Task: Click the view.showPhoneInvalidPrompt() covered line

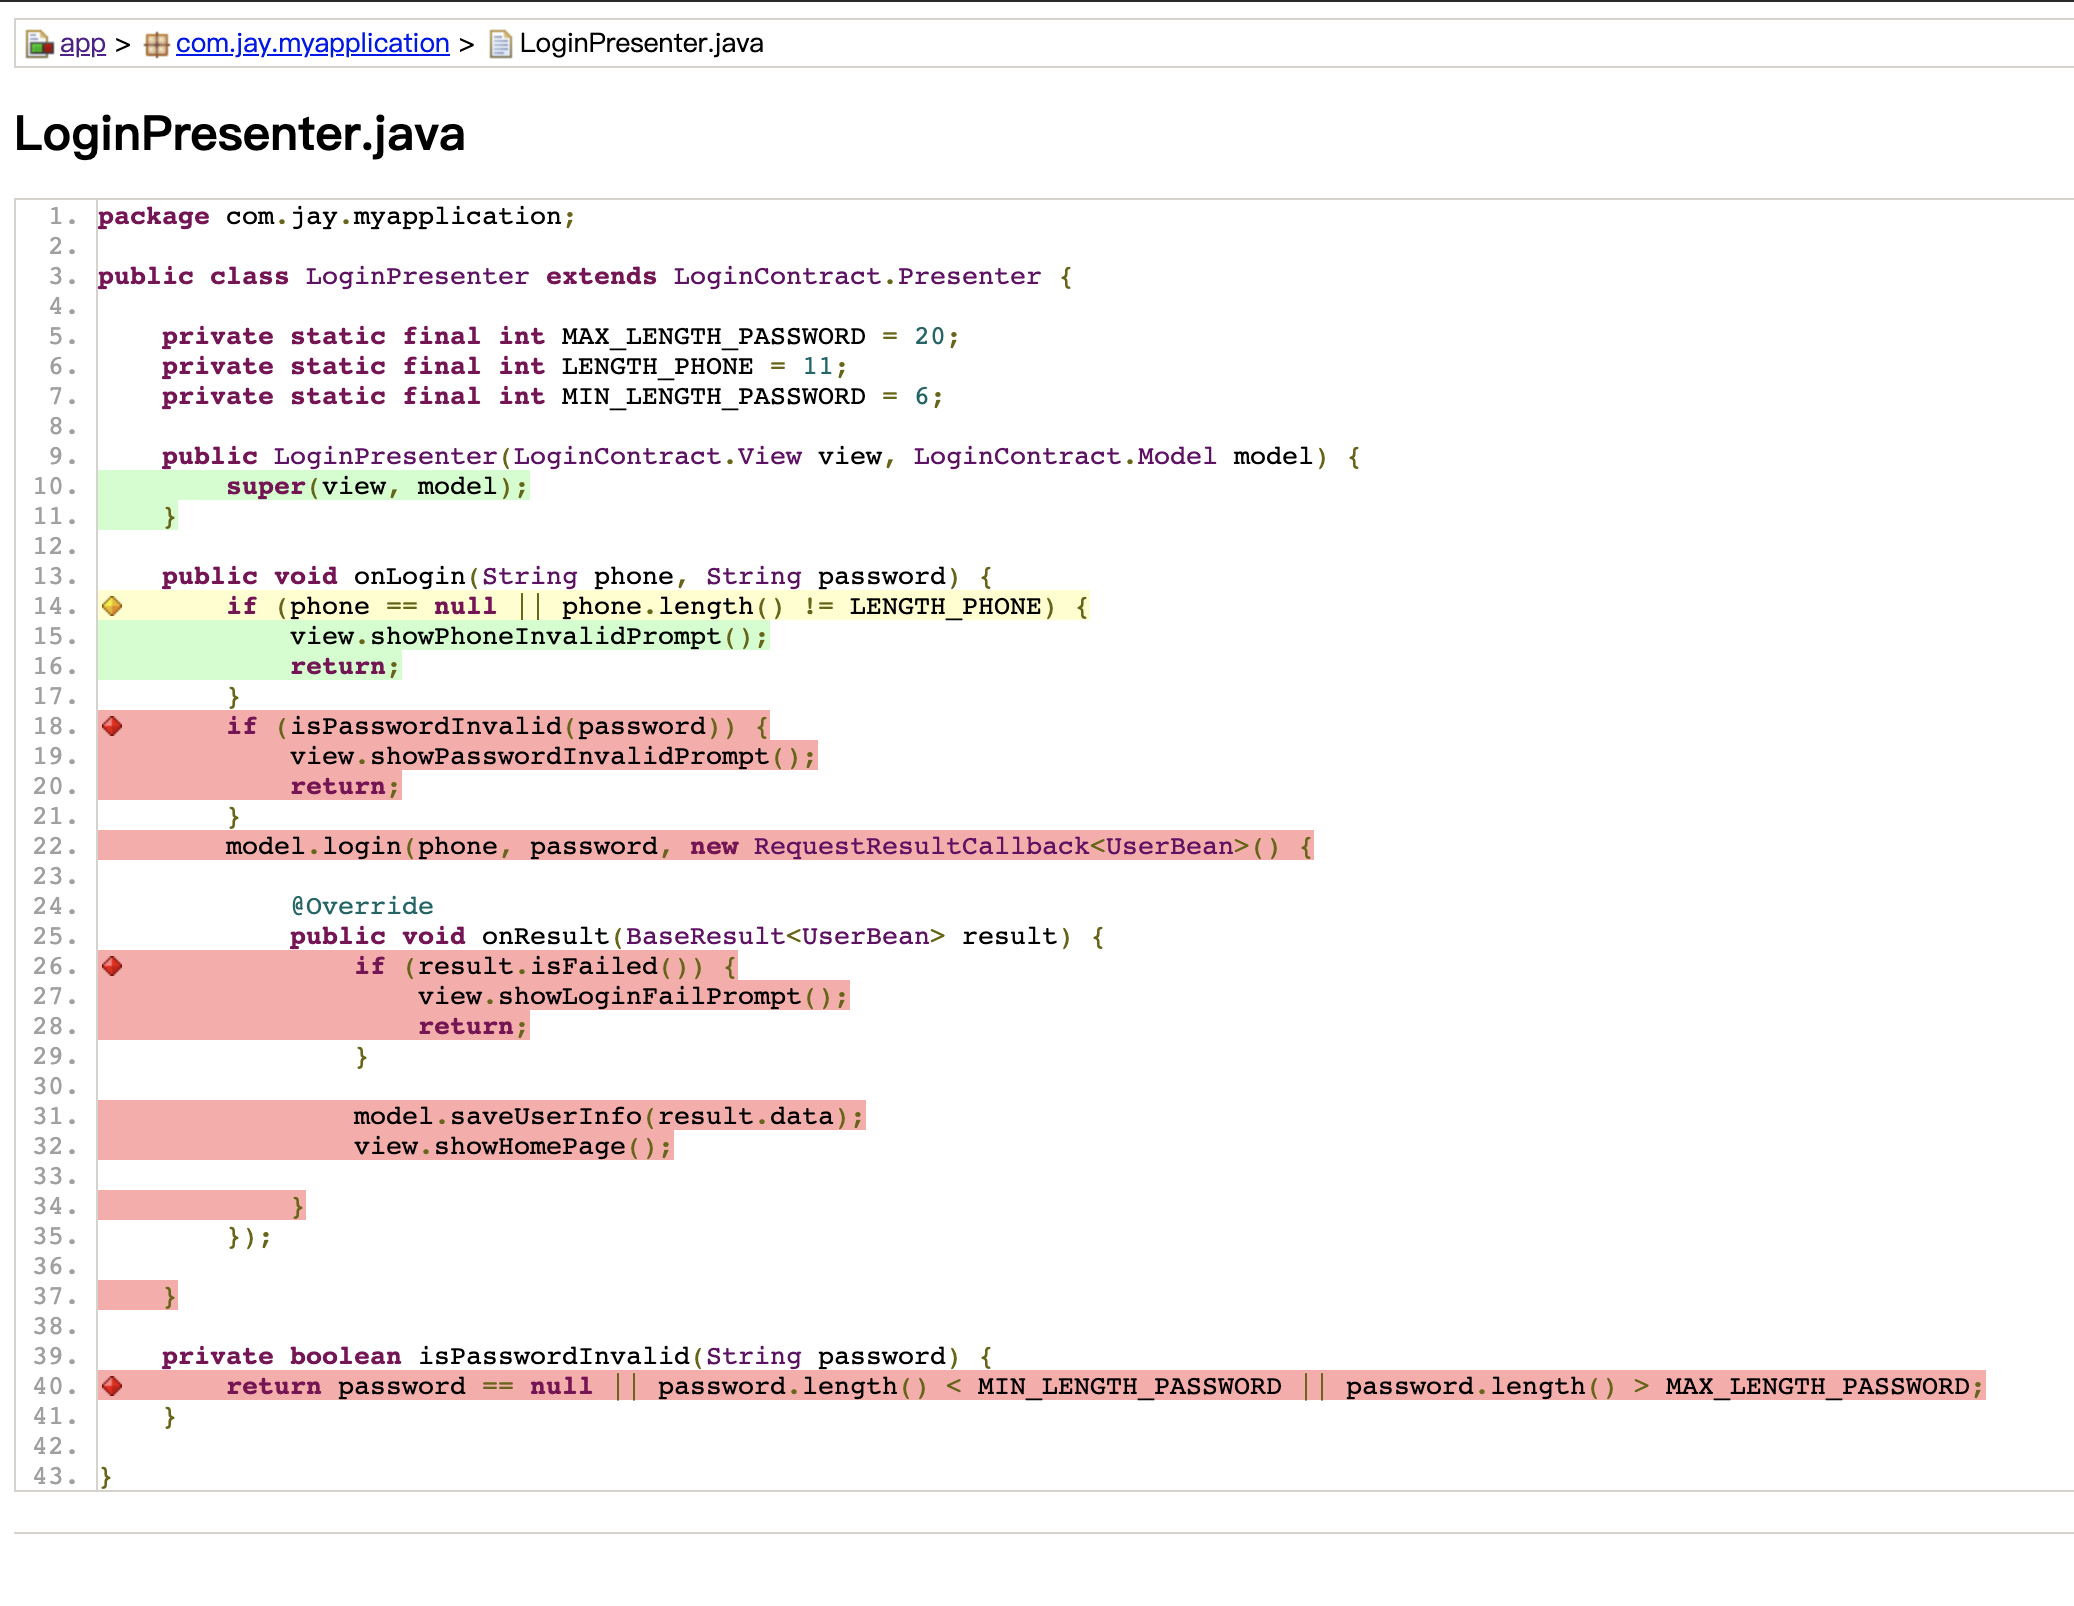Action: coord(528,637)
